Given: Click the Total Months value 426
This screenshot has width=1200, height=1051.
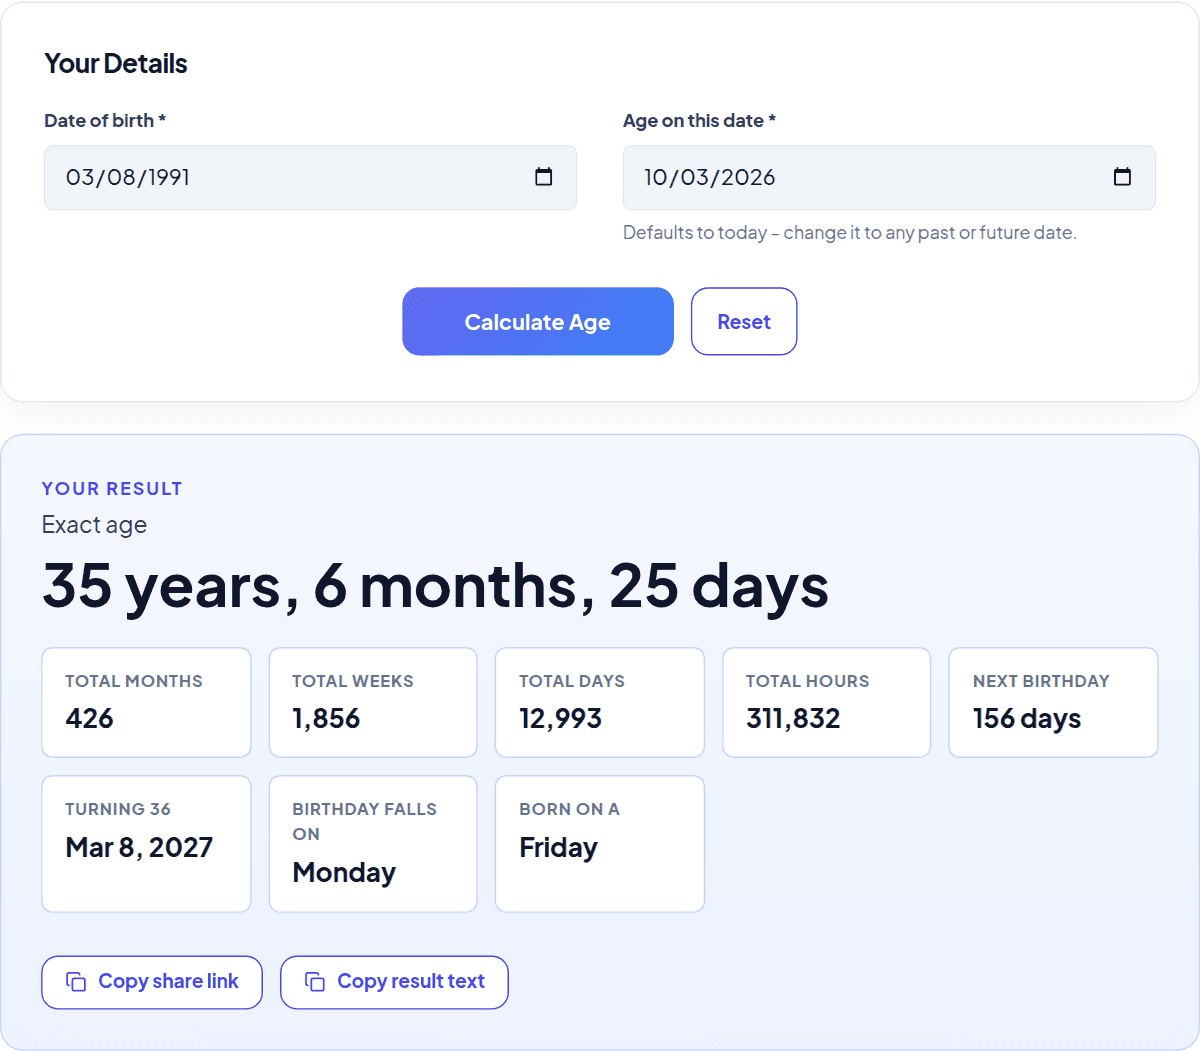Looking at the screenshot, I should [x=89, y=719].
